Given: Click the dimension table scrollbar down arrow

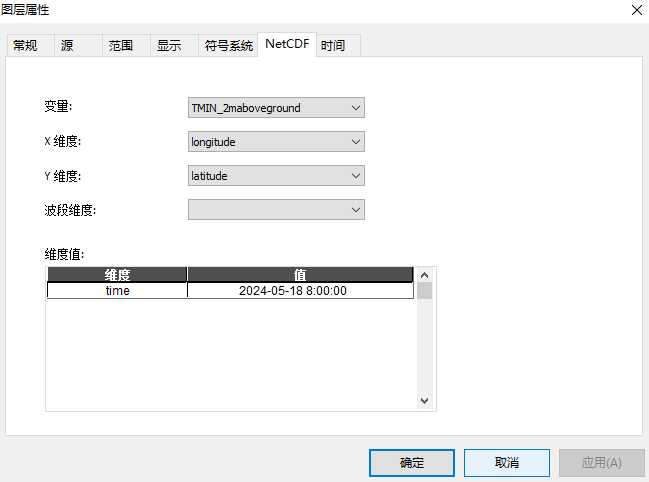Looking at the screenshot, I should [425, 400].
